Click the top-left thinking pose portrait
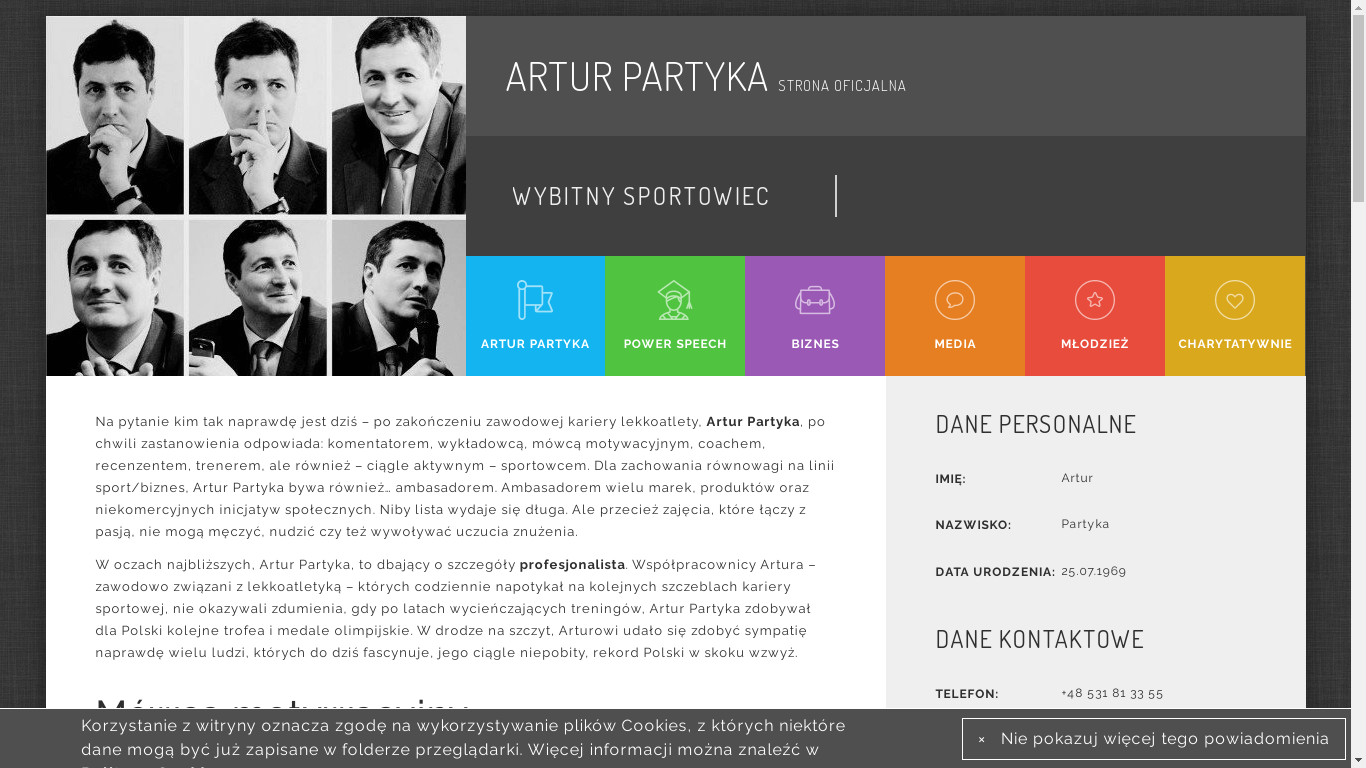 pos(115,116)
